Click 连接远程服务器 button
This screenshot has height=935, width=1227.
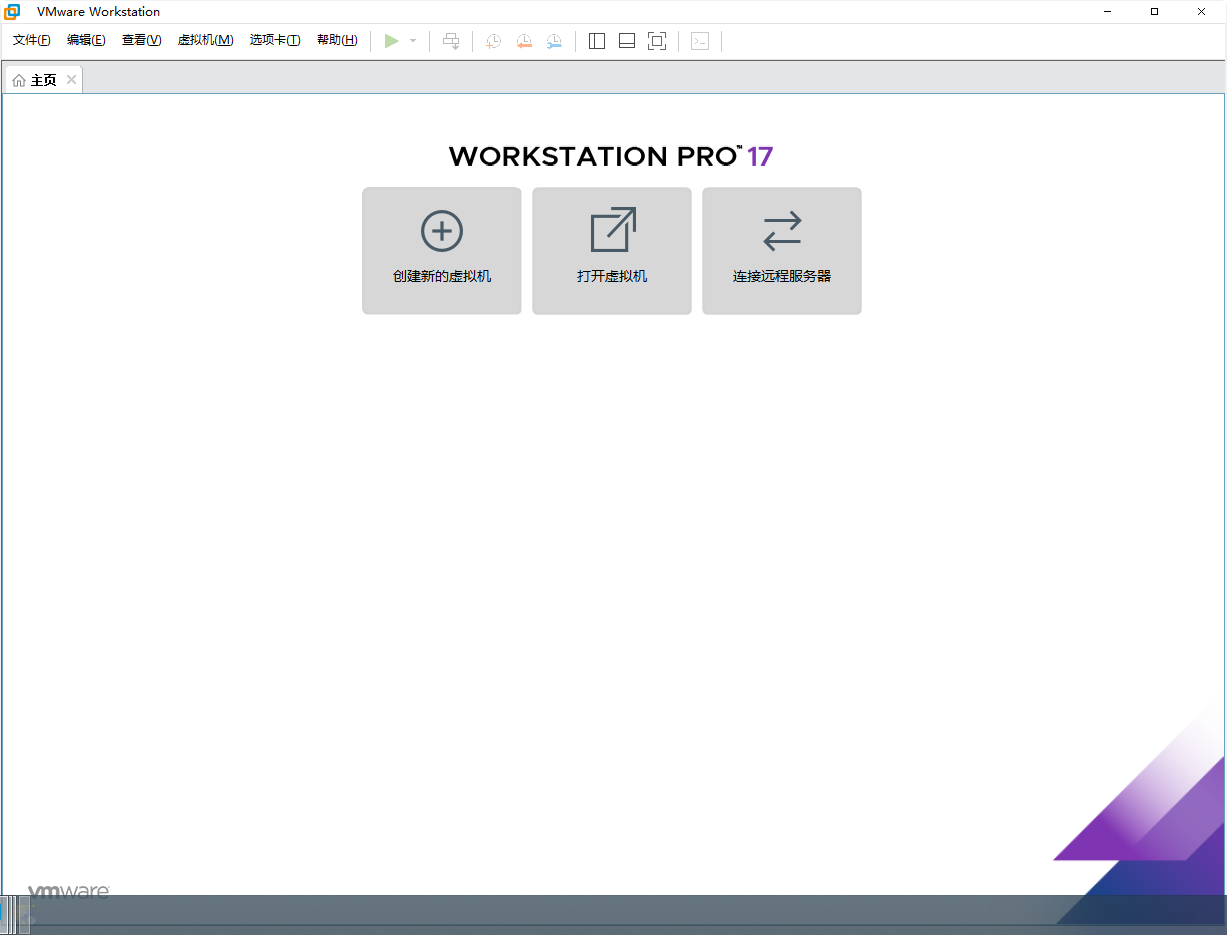pyautogui.click(x=782, y=251)
